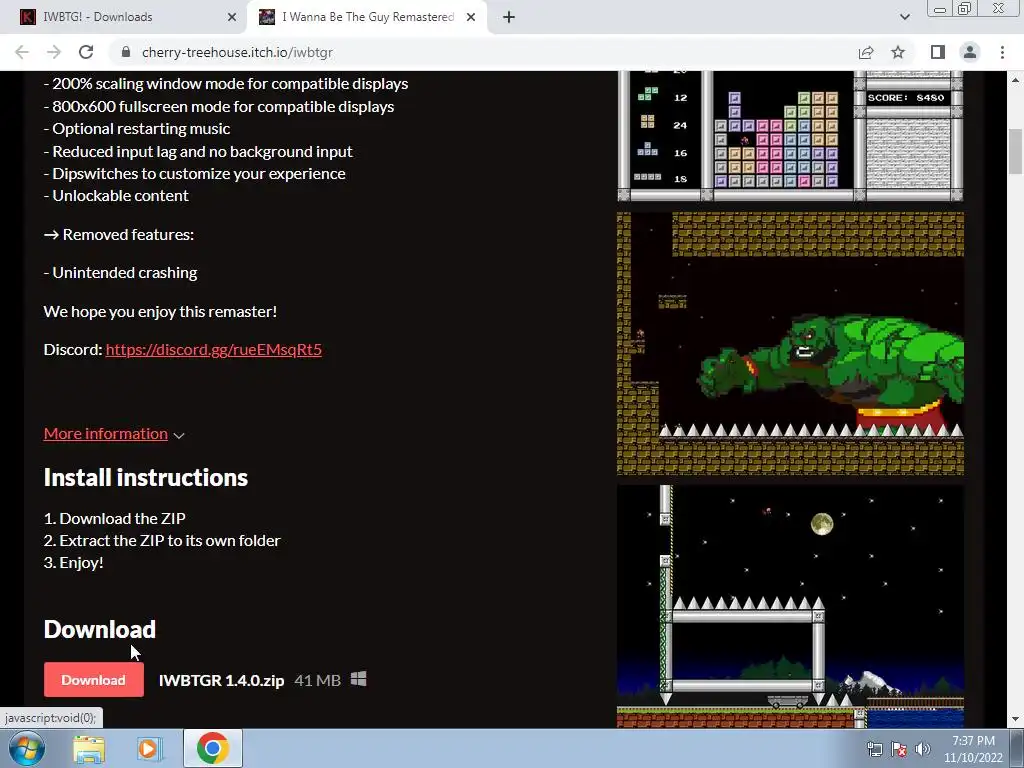Switch to IWBTG! - Downloads tab
This screenshot has width=1024, height=768.
click(x=123, y=17)
